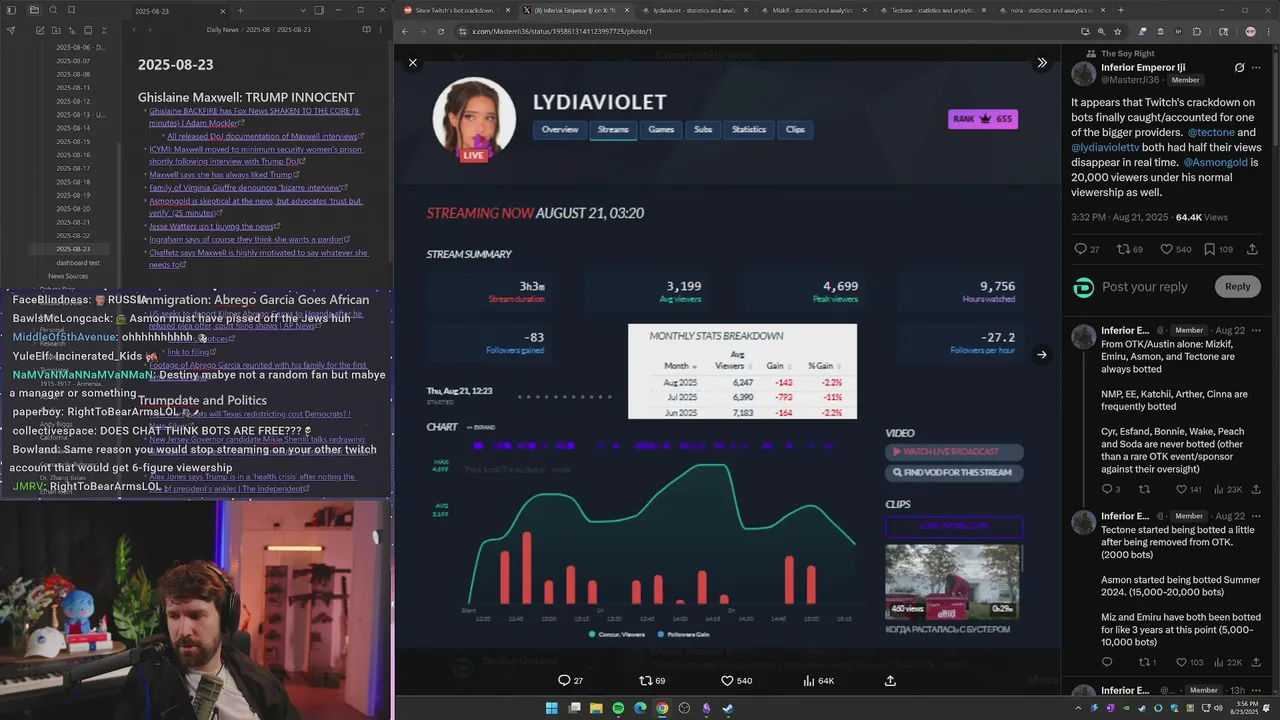Open Obsidian file explorer folder icon
The width and height of the screenshot is (1280, 720).
click(x=34, y=10)
